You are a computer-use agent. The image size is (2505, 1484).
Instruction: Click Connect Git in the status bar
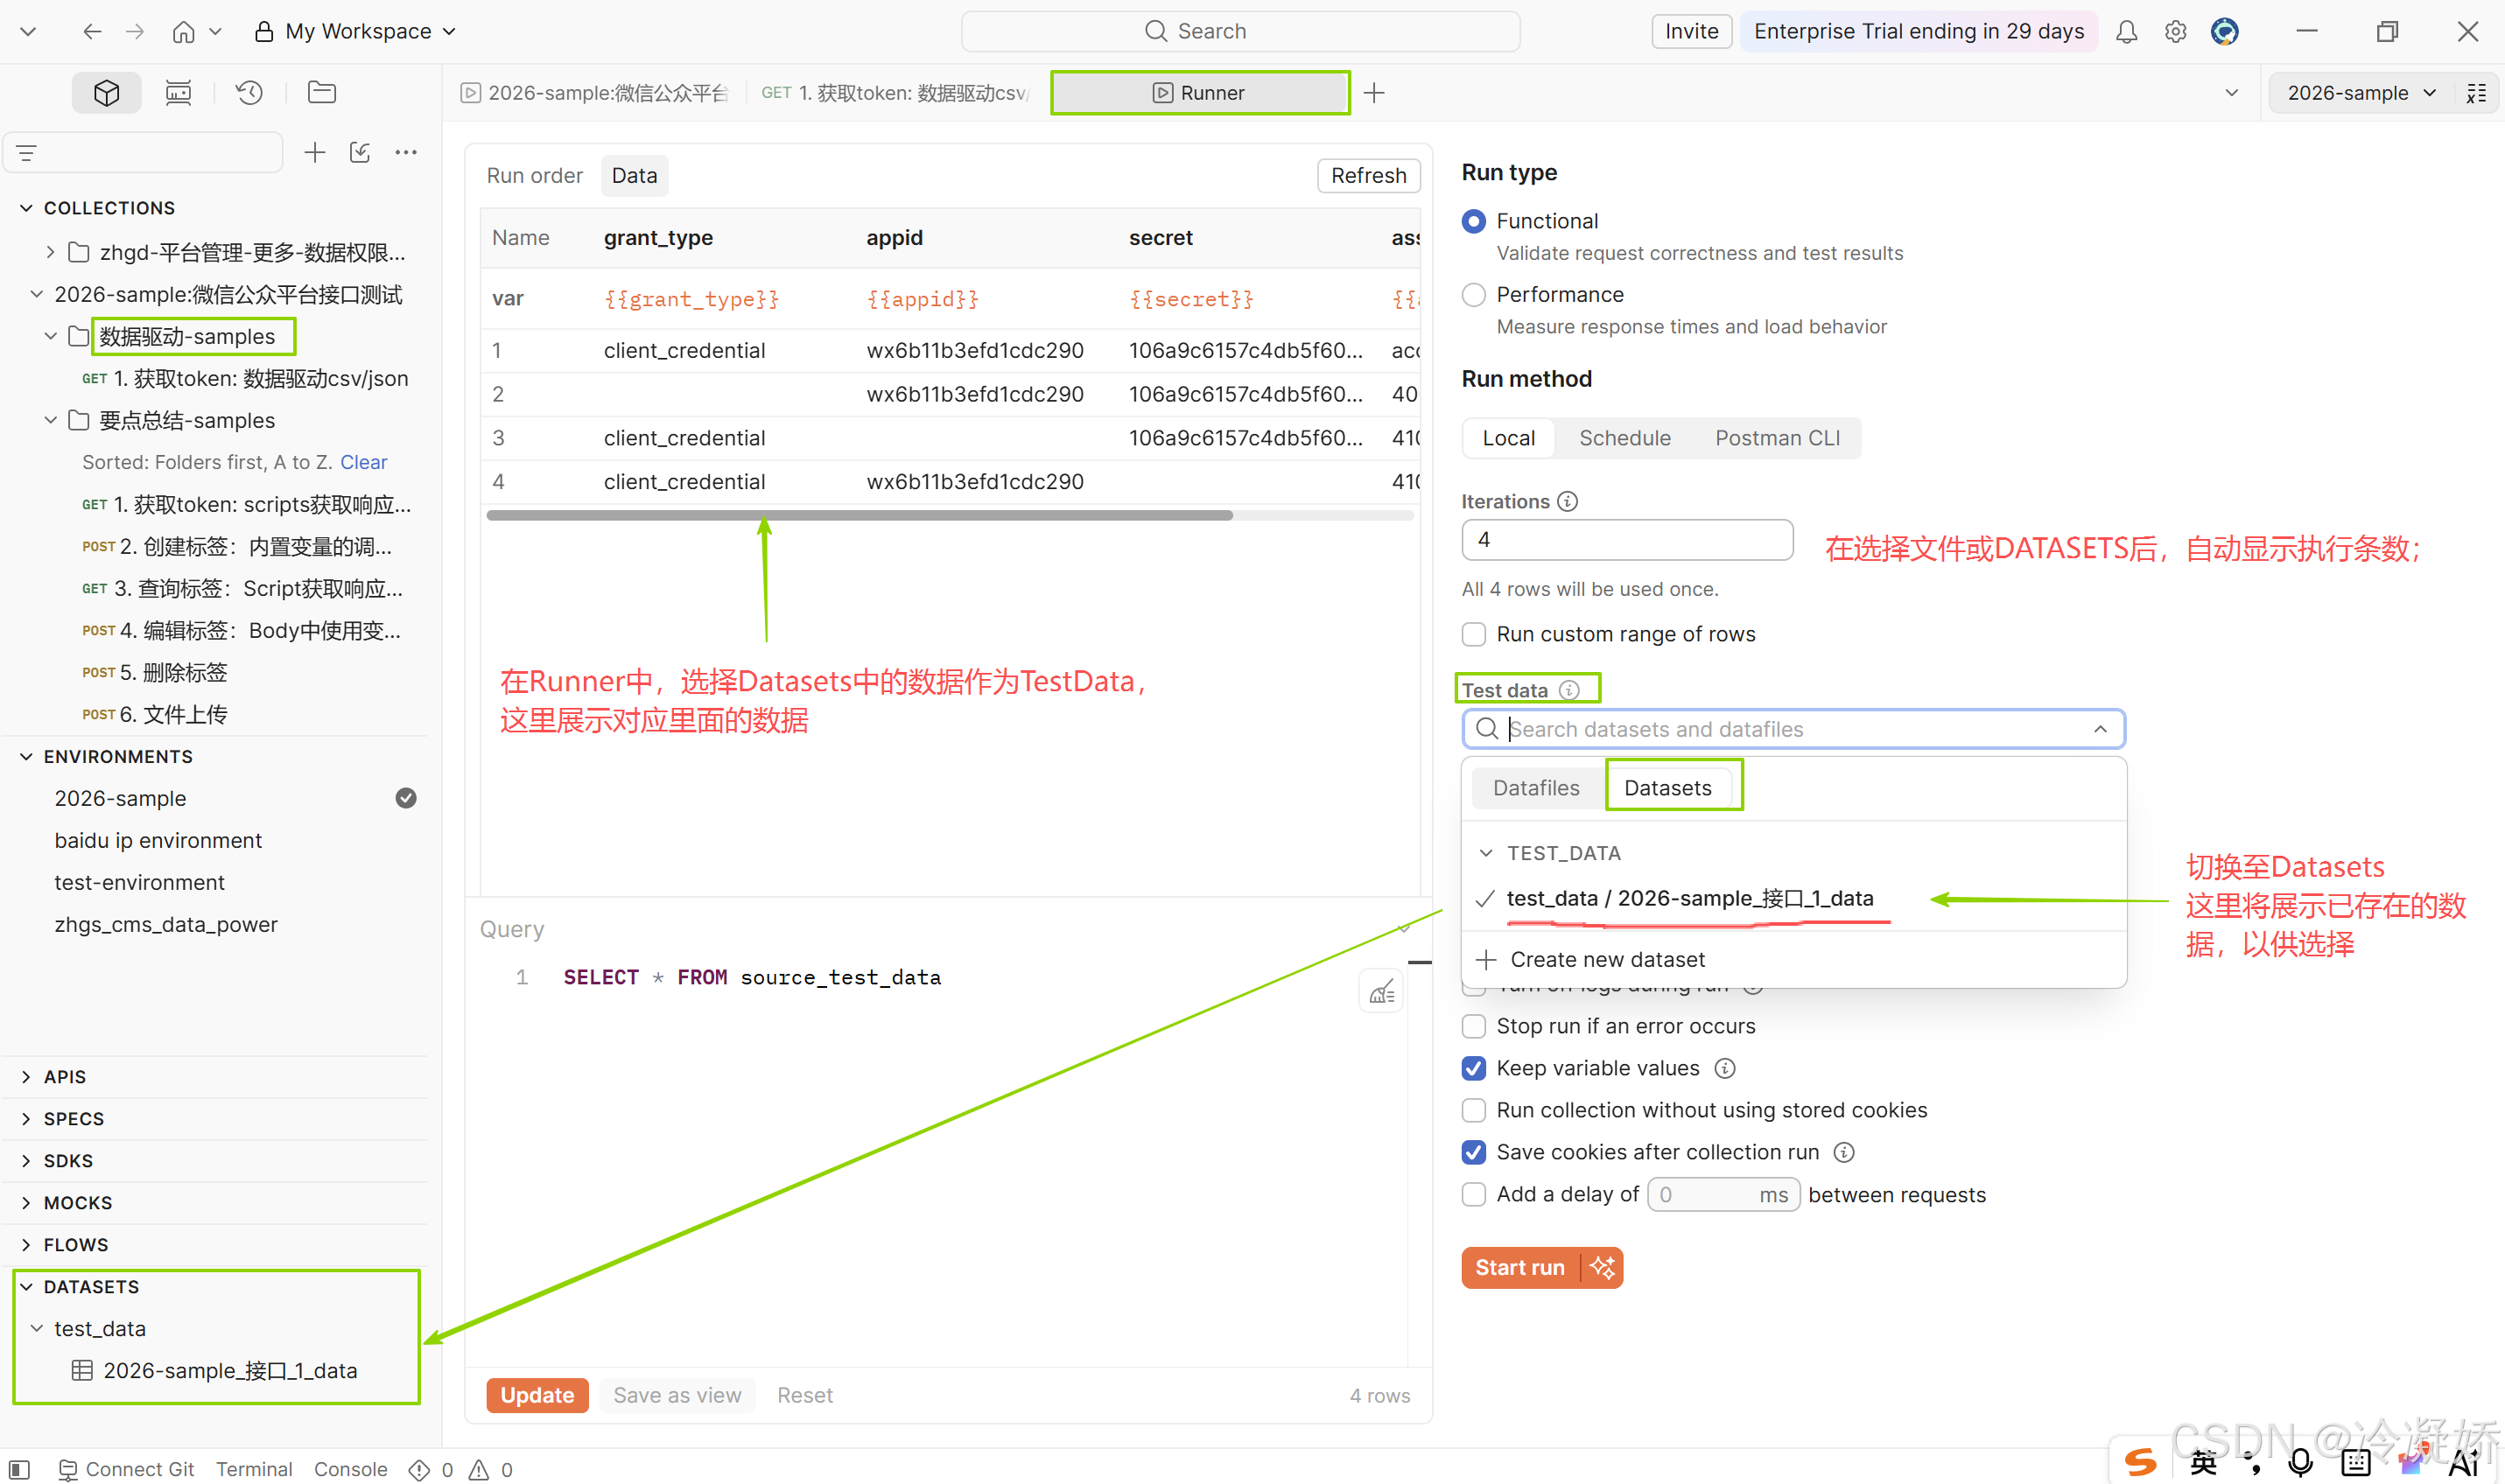(127, 1469)
